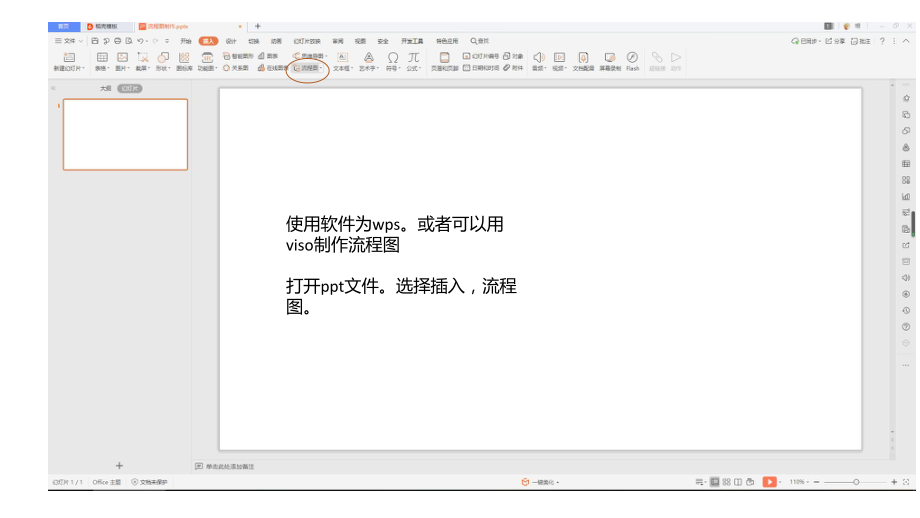Switch to the 幻灯片 thumbnails panel view

130,89
